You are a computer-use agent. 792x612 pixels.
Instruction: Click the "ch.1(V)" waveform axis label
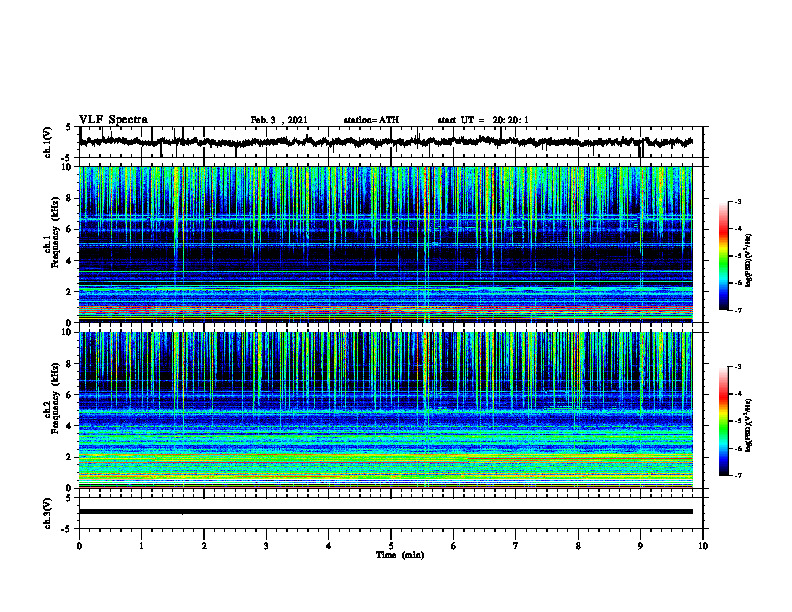click(x=48, y=142)
